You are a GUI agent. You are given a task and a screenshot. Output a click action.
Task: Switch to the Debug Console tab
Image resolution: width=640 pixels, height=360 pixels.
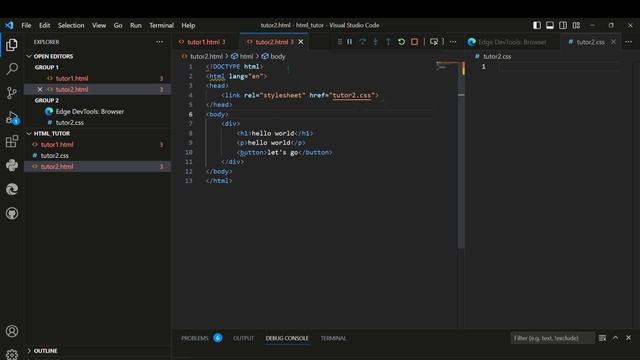click(x=287, y=338)
